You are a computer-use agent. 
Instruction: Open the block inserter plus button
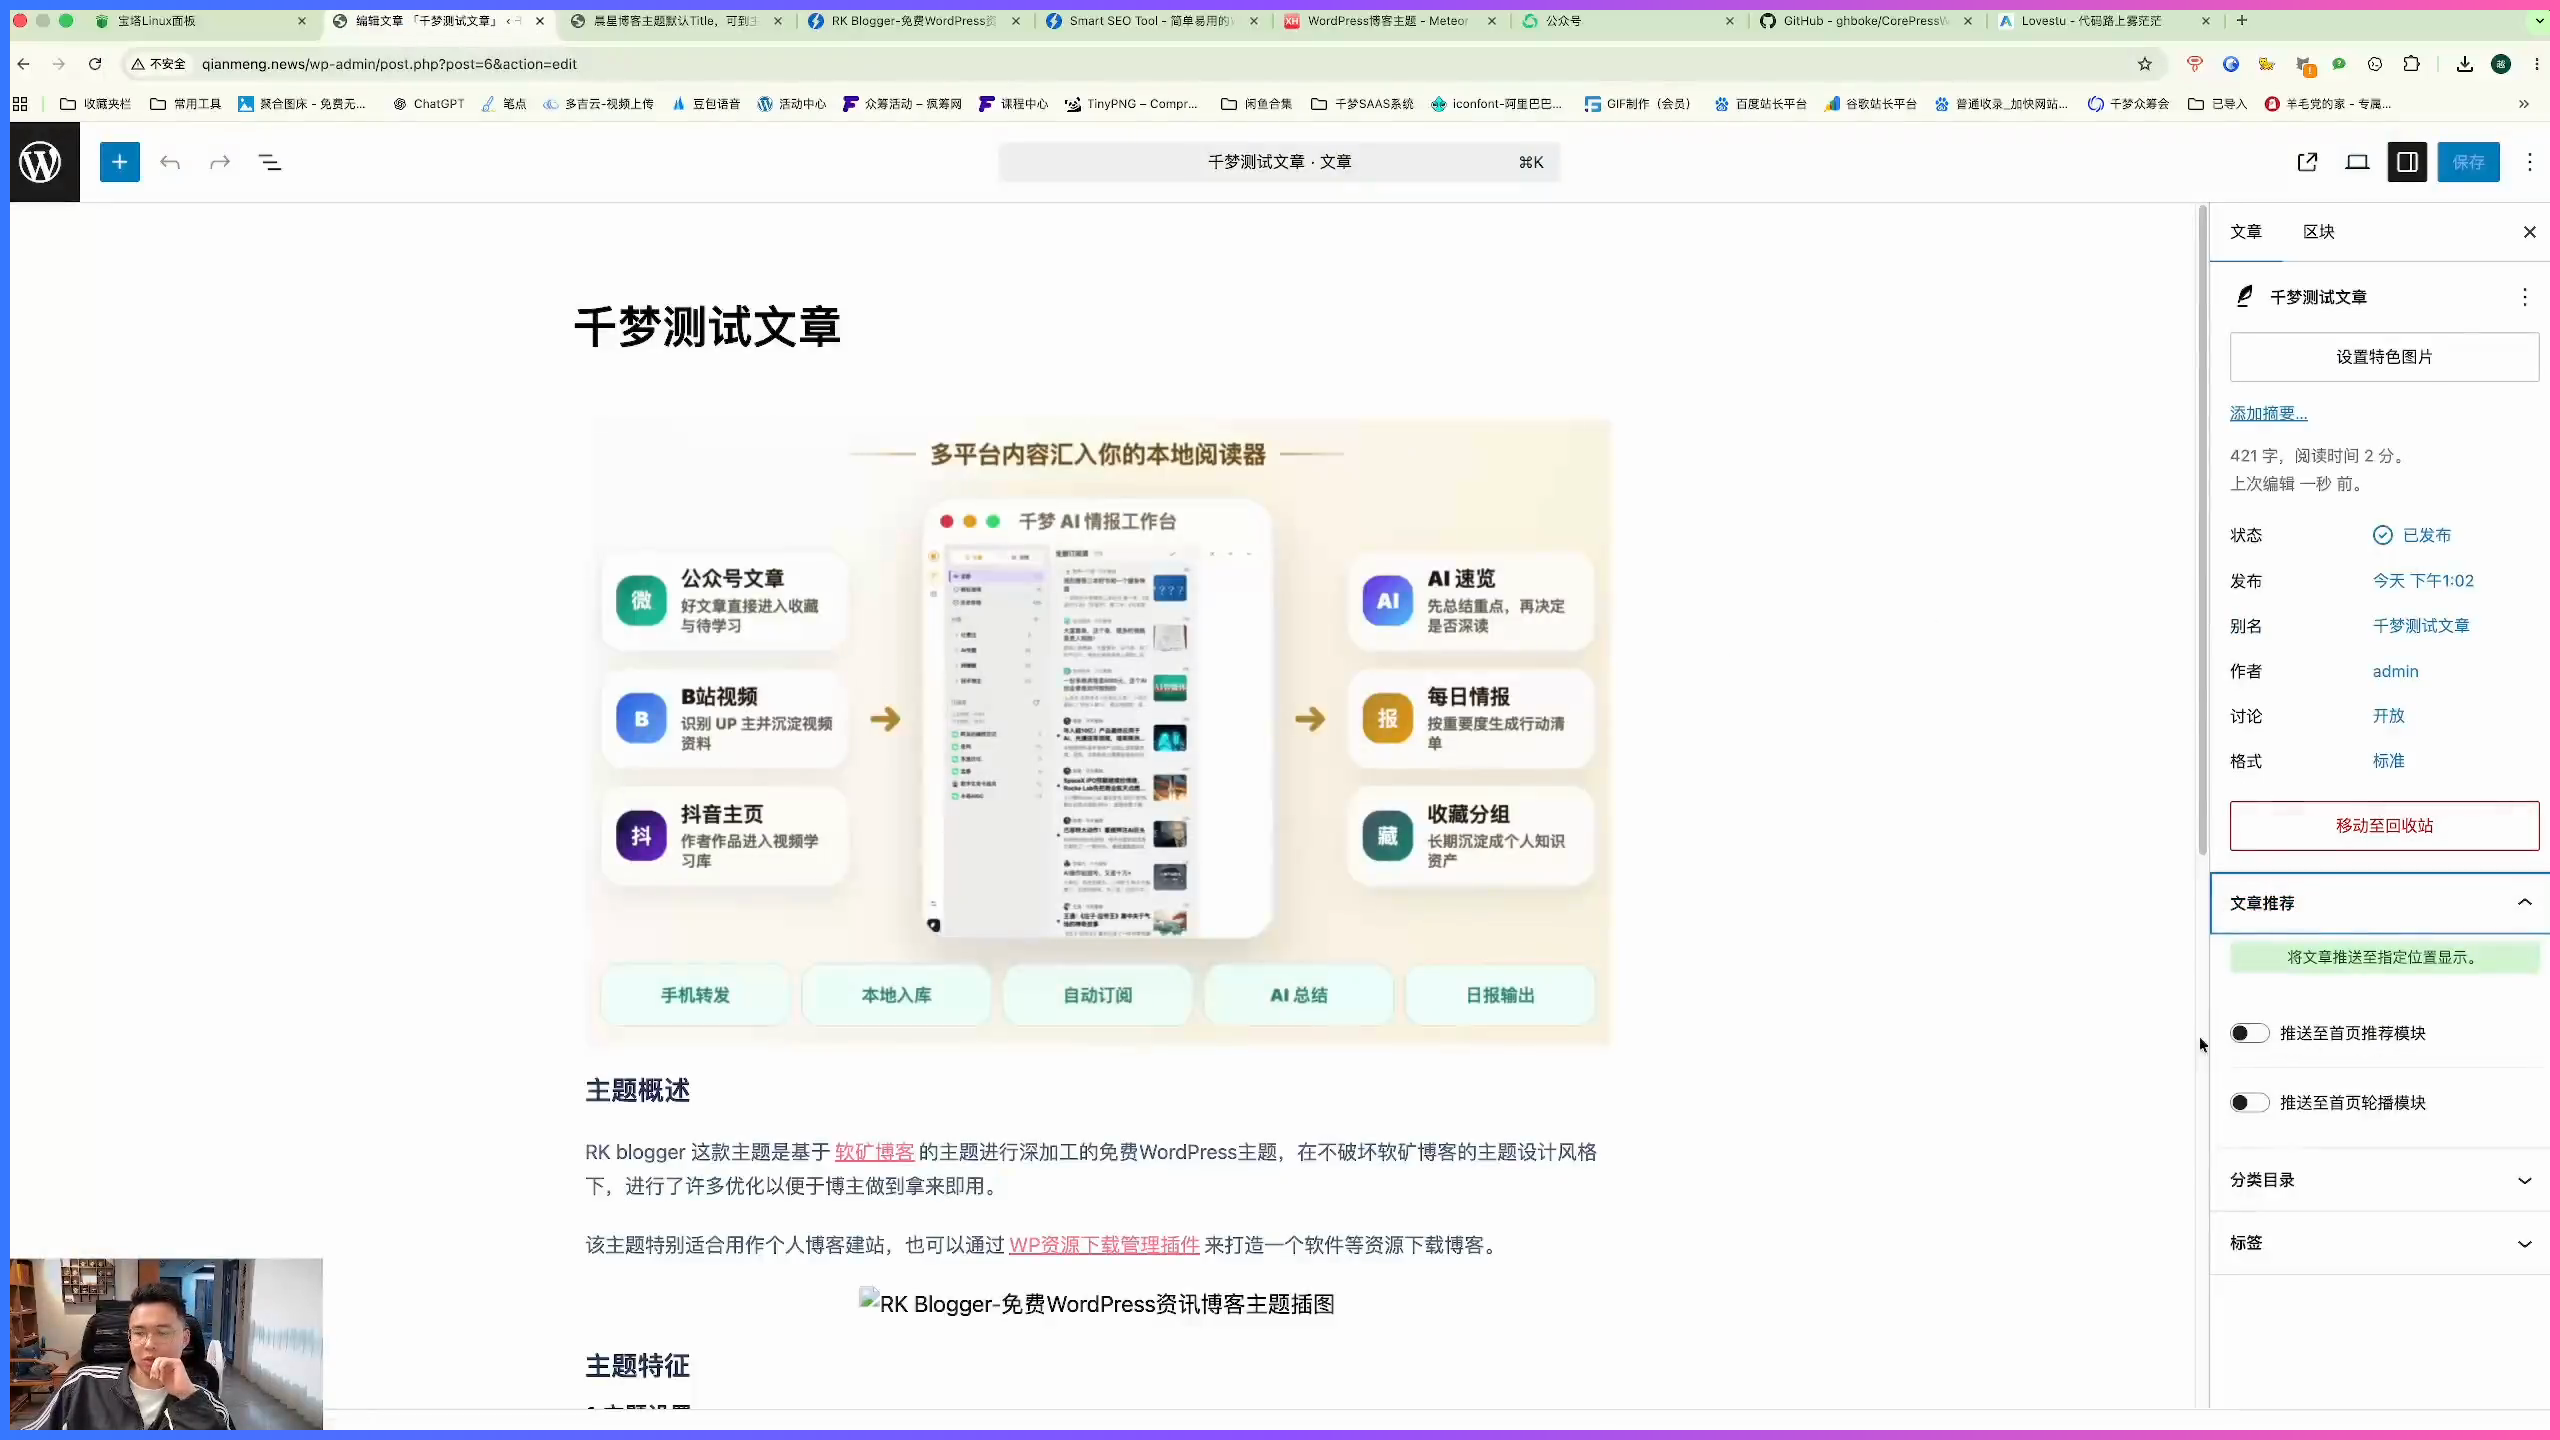coord(119,162)
